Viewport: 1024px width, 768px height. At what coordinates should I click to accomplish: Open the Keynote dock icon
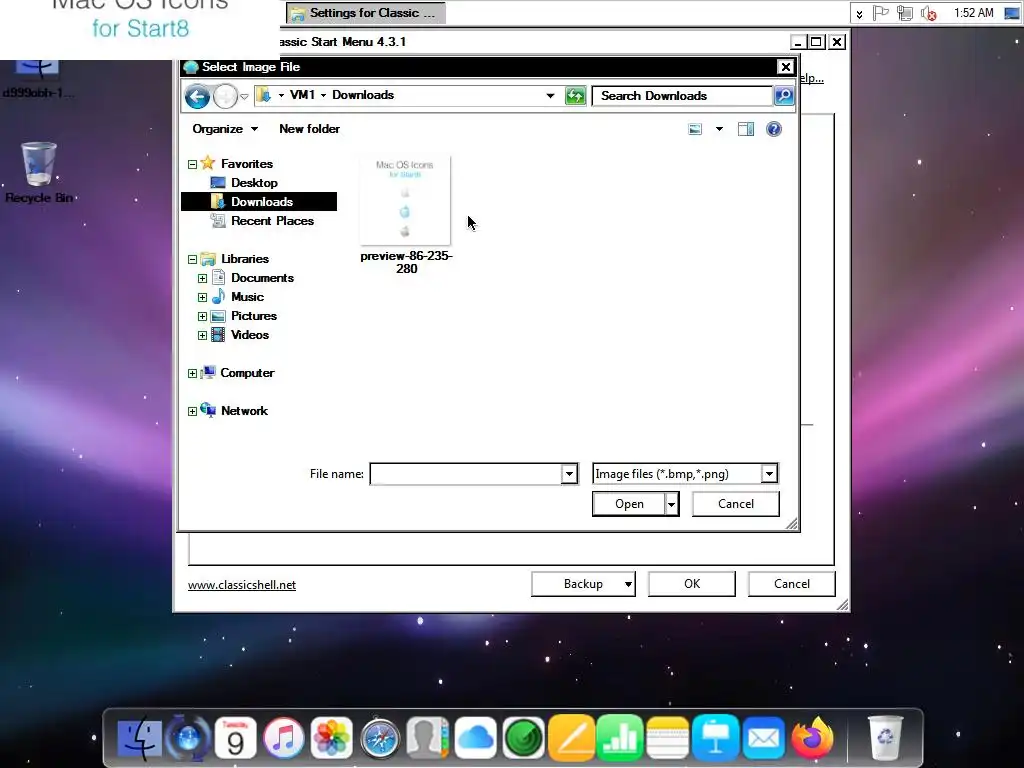point(716,739)
